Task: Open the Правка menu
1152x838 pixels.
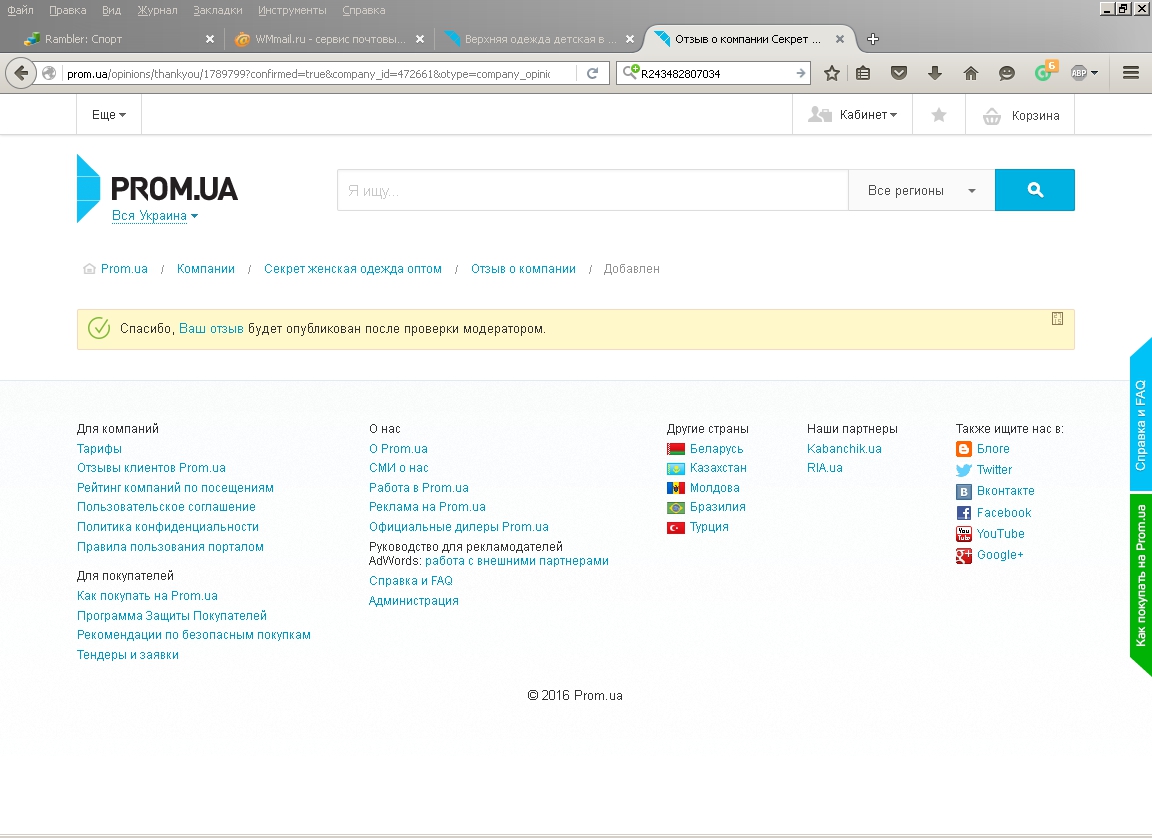Action: point(68,10)
